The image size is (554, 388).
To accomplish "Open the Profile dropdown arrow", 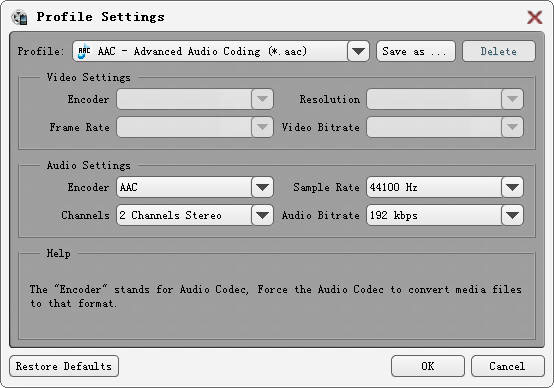I will point(358,52).
